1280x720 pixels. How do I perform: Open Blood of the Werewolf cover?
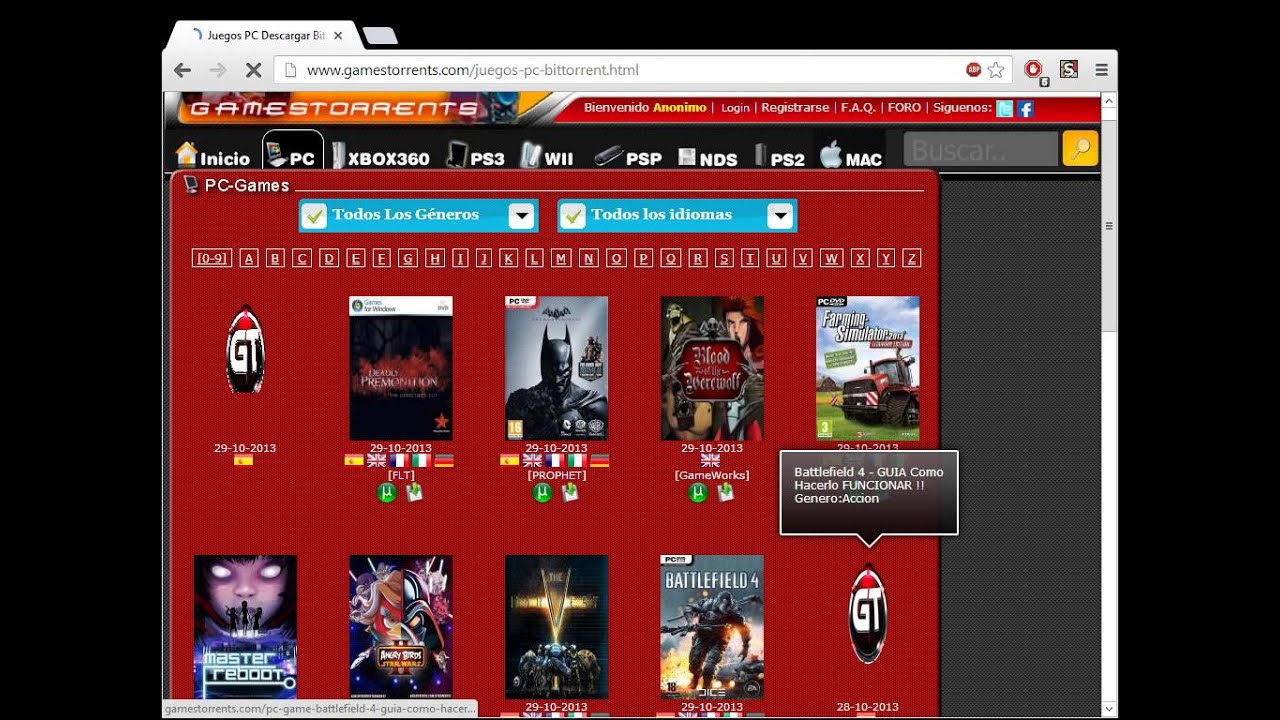point(712,368)
